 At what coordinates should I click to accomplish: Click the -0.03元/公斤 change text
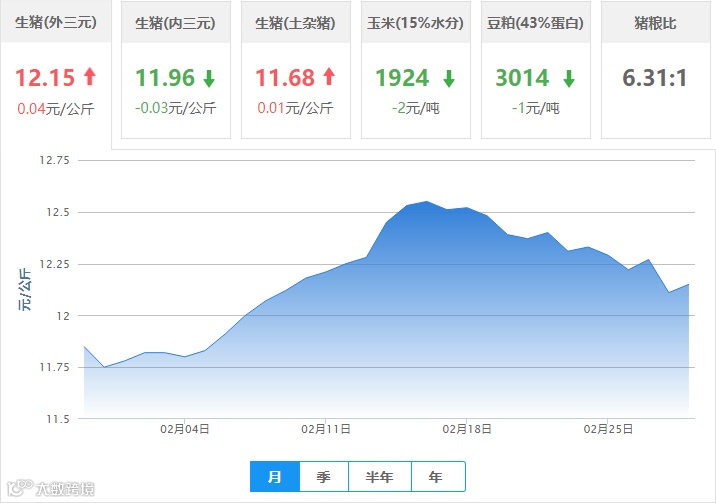tap(175, 108)
